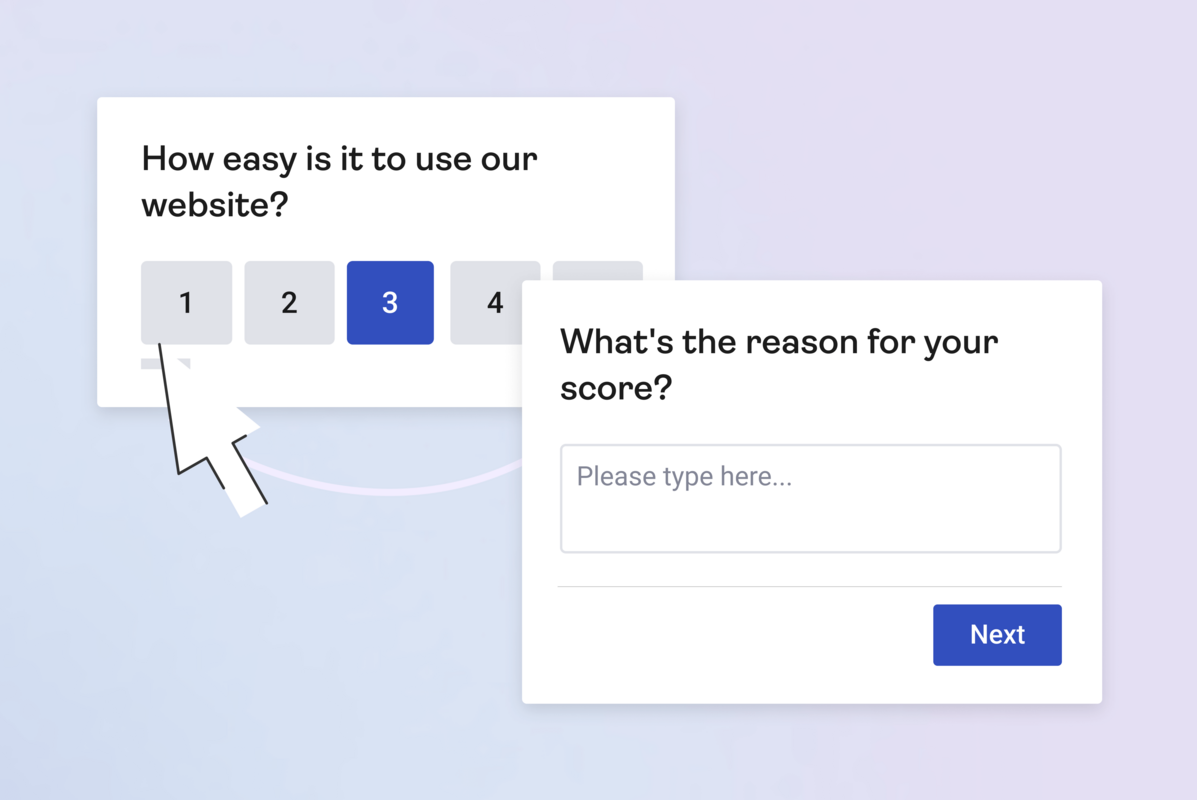Click the word 'website?' in the question

tap(213, 204)
